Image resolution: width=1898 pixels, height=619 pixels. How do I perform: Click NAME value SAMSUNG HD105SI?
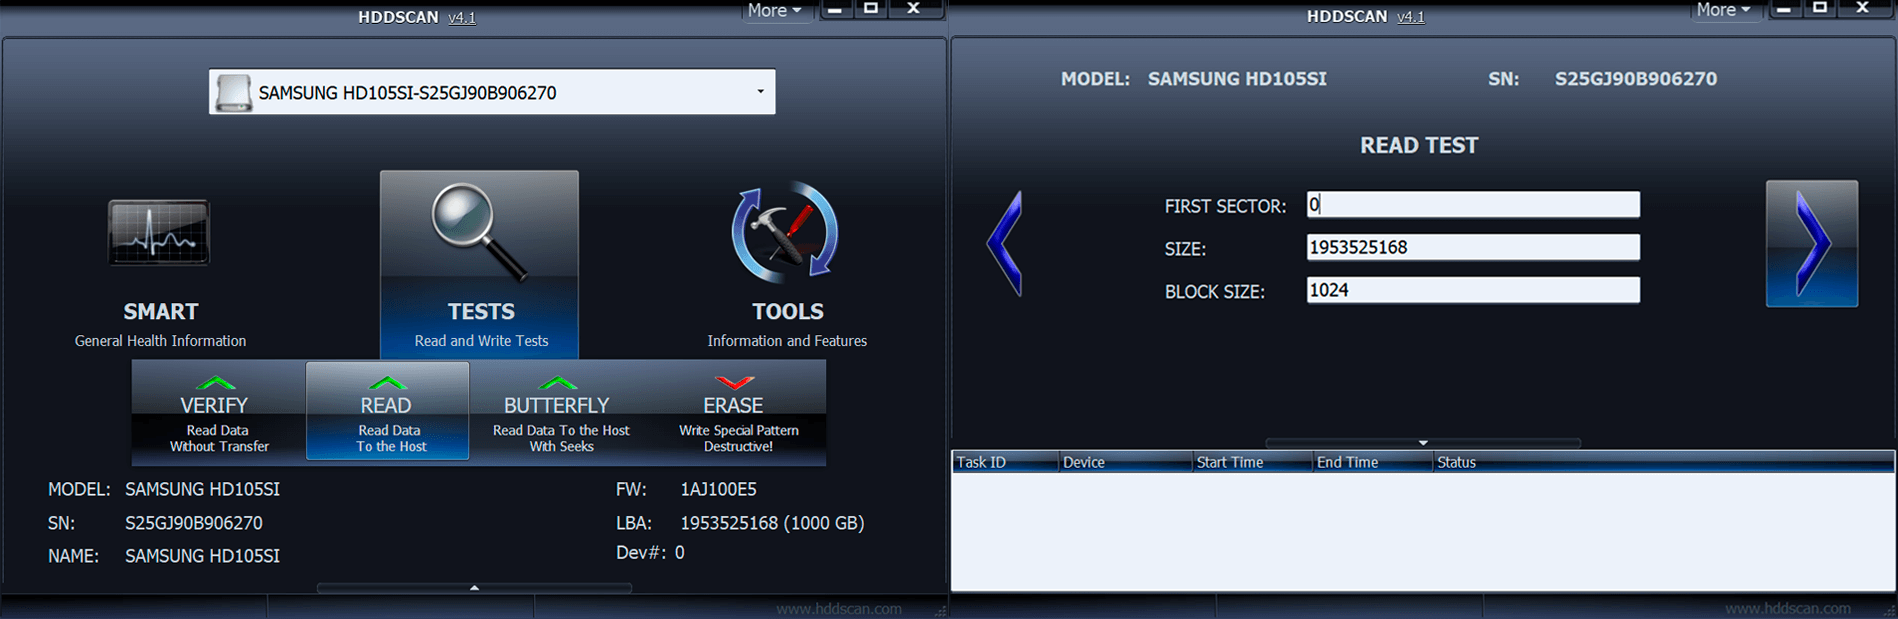202,556
